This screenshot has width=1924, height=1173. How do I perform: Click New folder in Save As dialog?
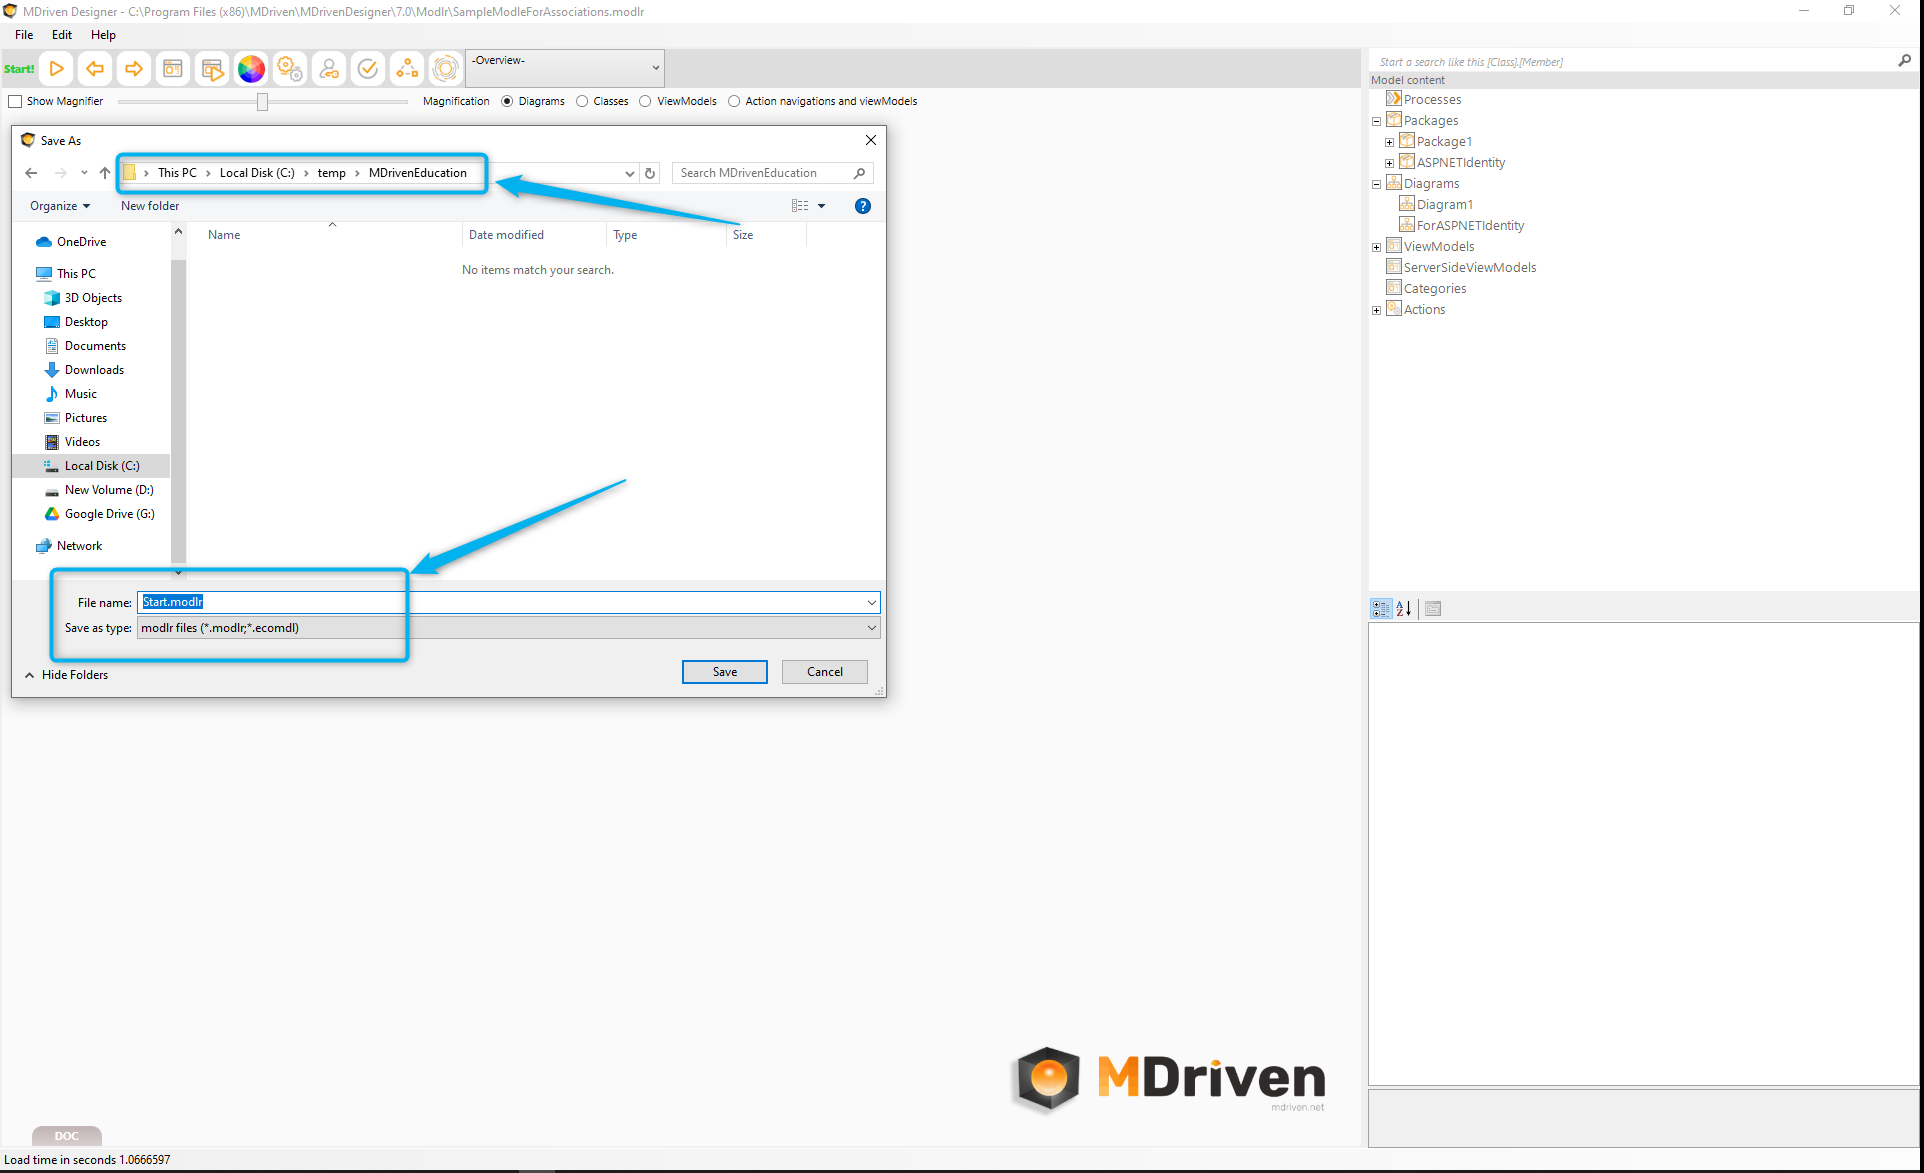[150, 206]
